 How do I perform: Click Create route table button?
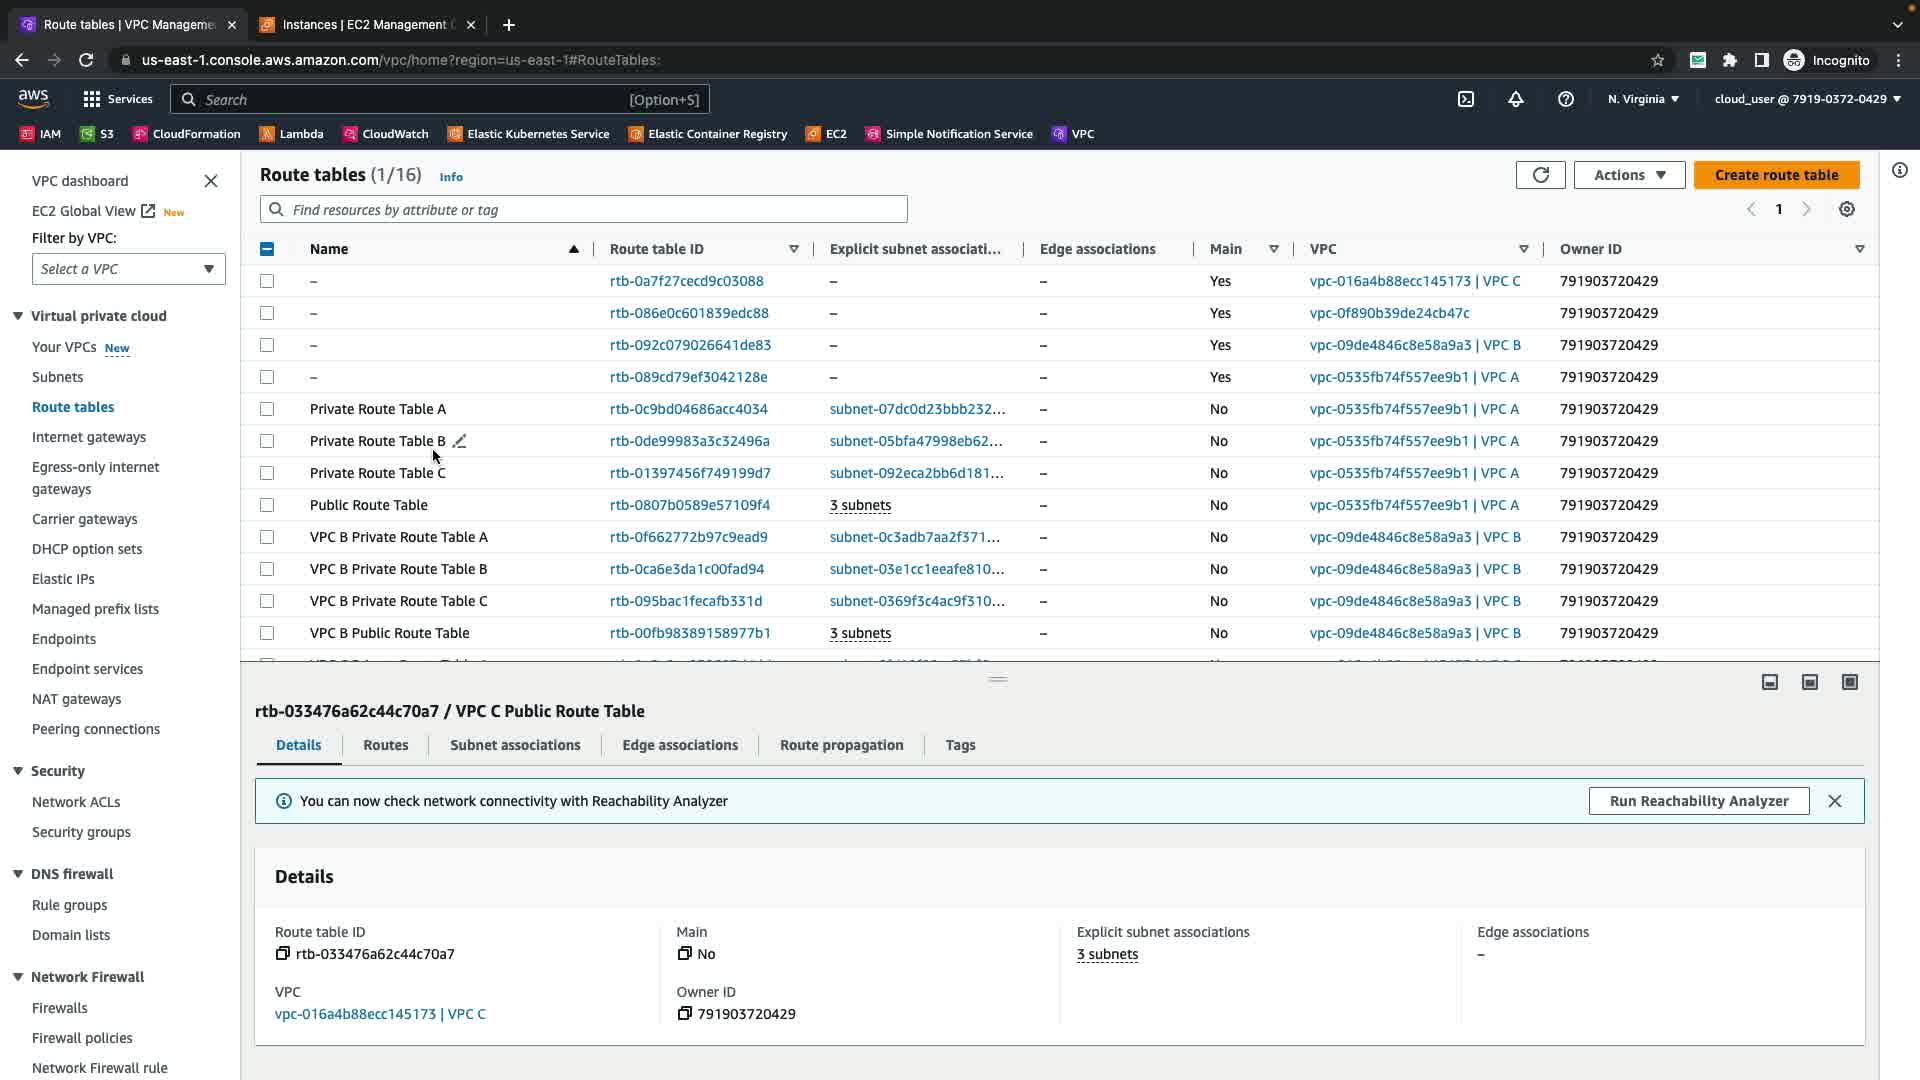[1776, 175]
